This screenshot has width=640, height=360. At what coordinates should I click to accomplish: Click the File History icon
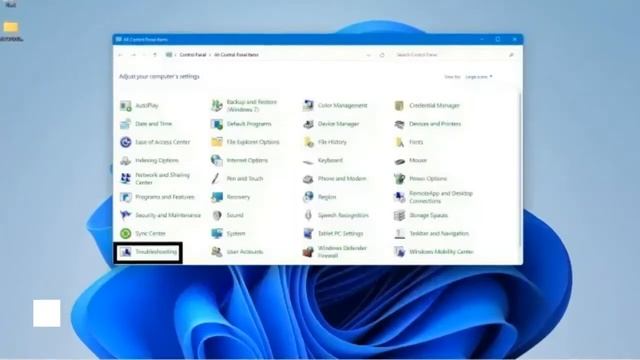point(308,142)
